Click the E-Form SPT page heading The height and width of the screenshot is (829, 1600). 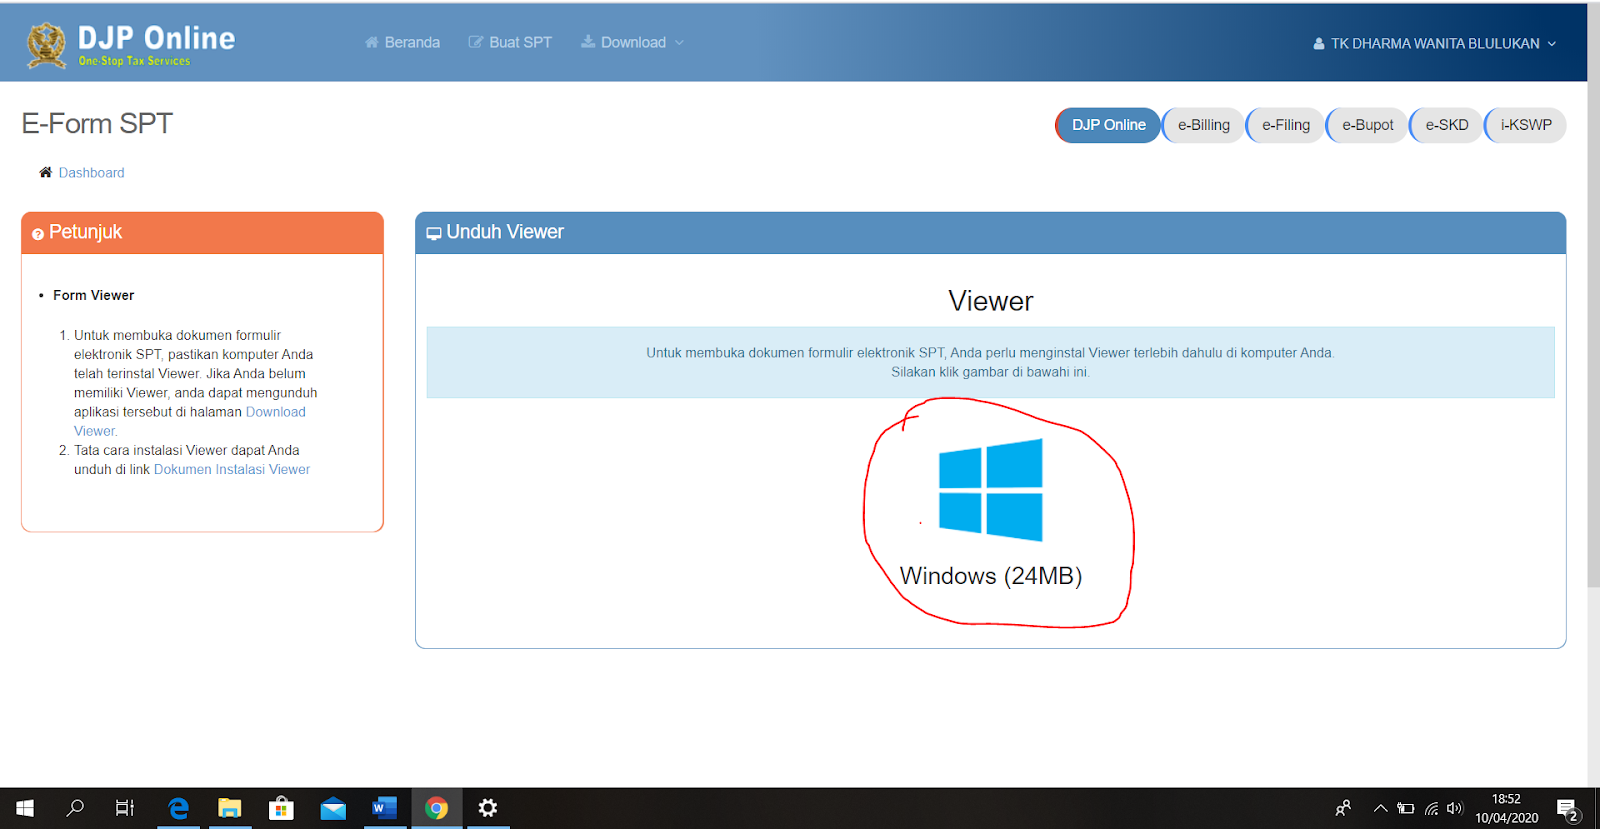point(97,124)
